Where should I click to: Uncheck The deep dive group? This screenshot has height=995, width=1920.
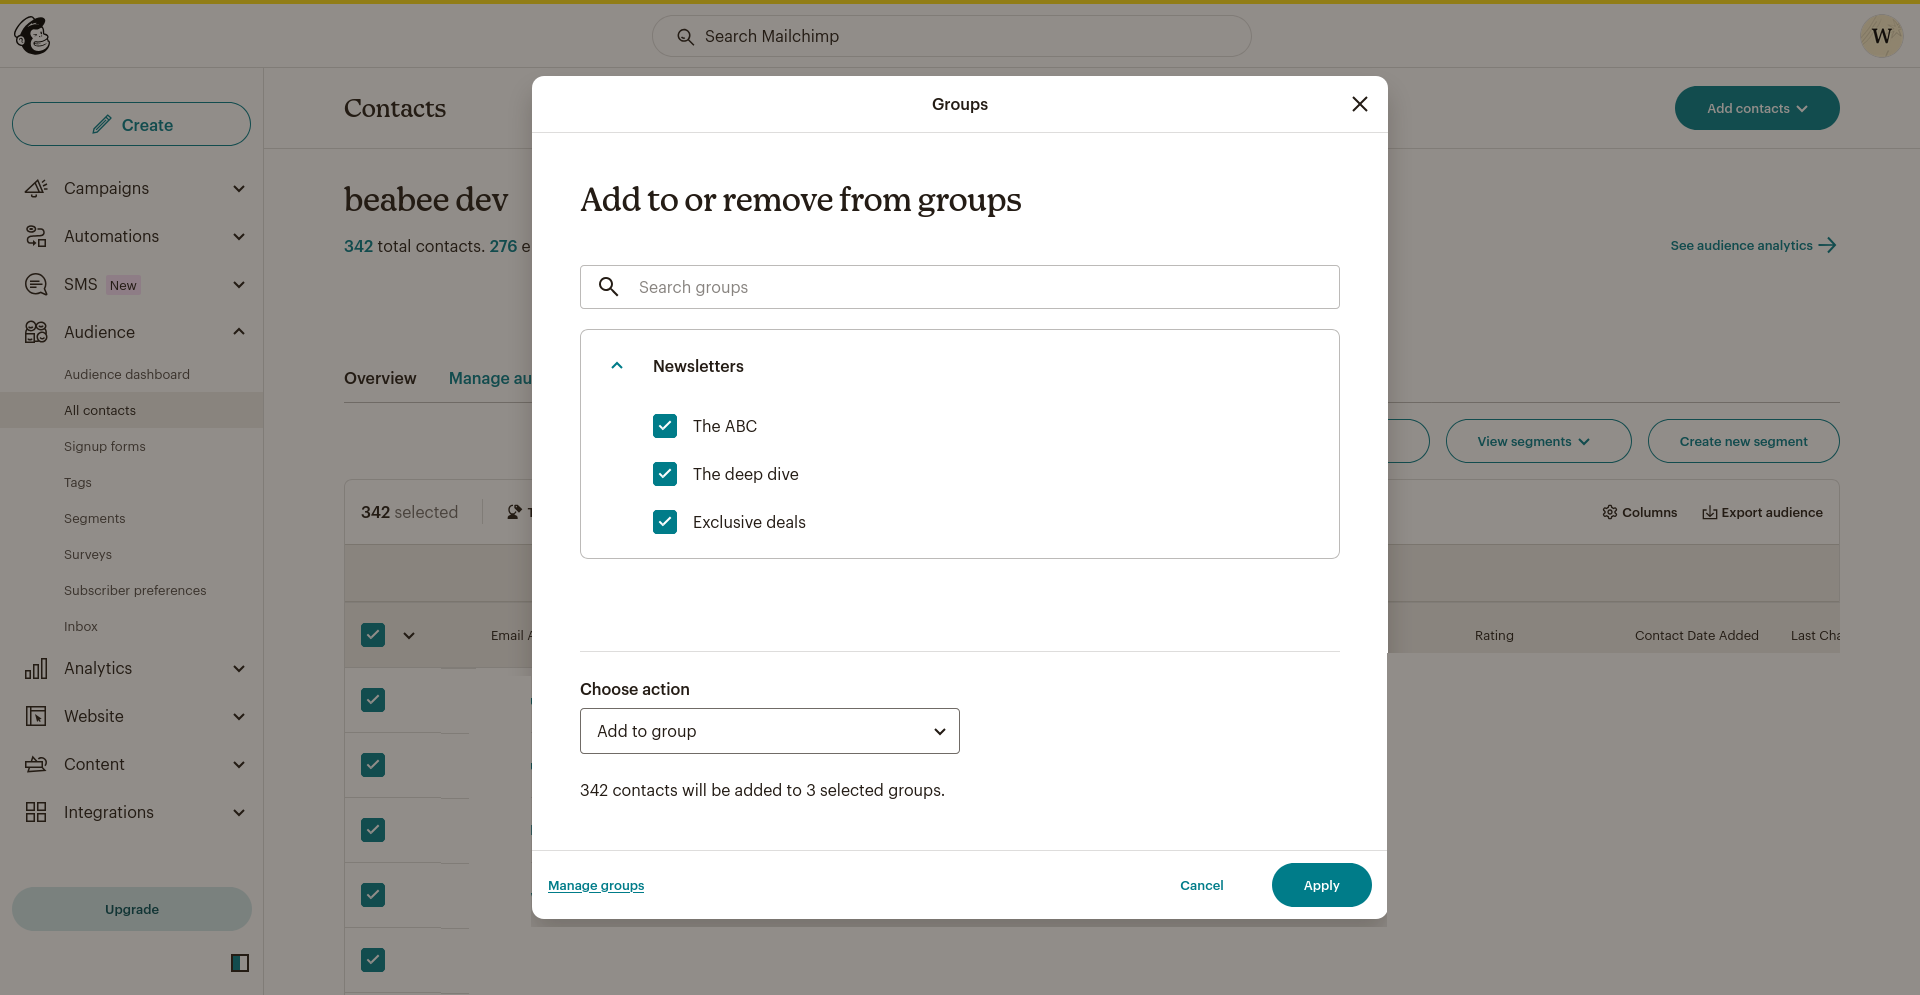click(x=665, y=474)
